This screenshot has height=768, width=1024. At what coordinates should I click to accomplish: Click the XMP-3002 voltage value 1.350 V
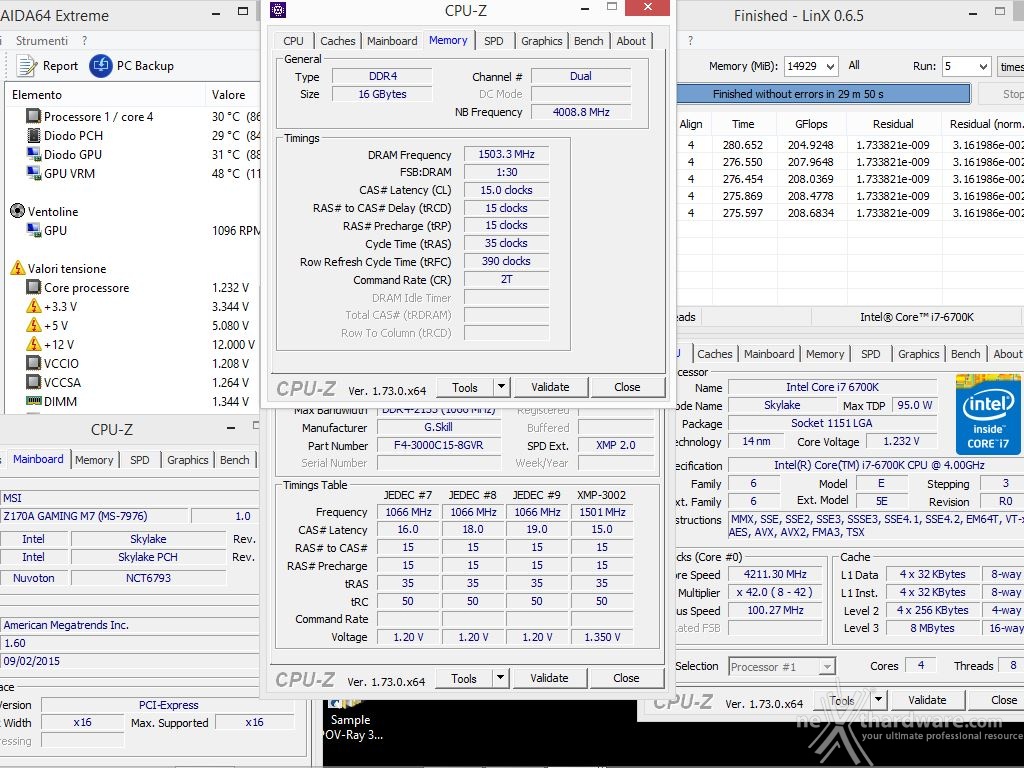pos(602,637)
